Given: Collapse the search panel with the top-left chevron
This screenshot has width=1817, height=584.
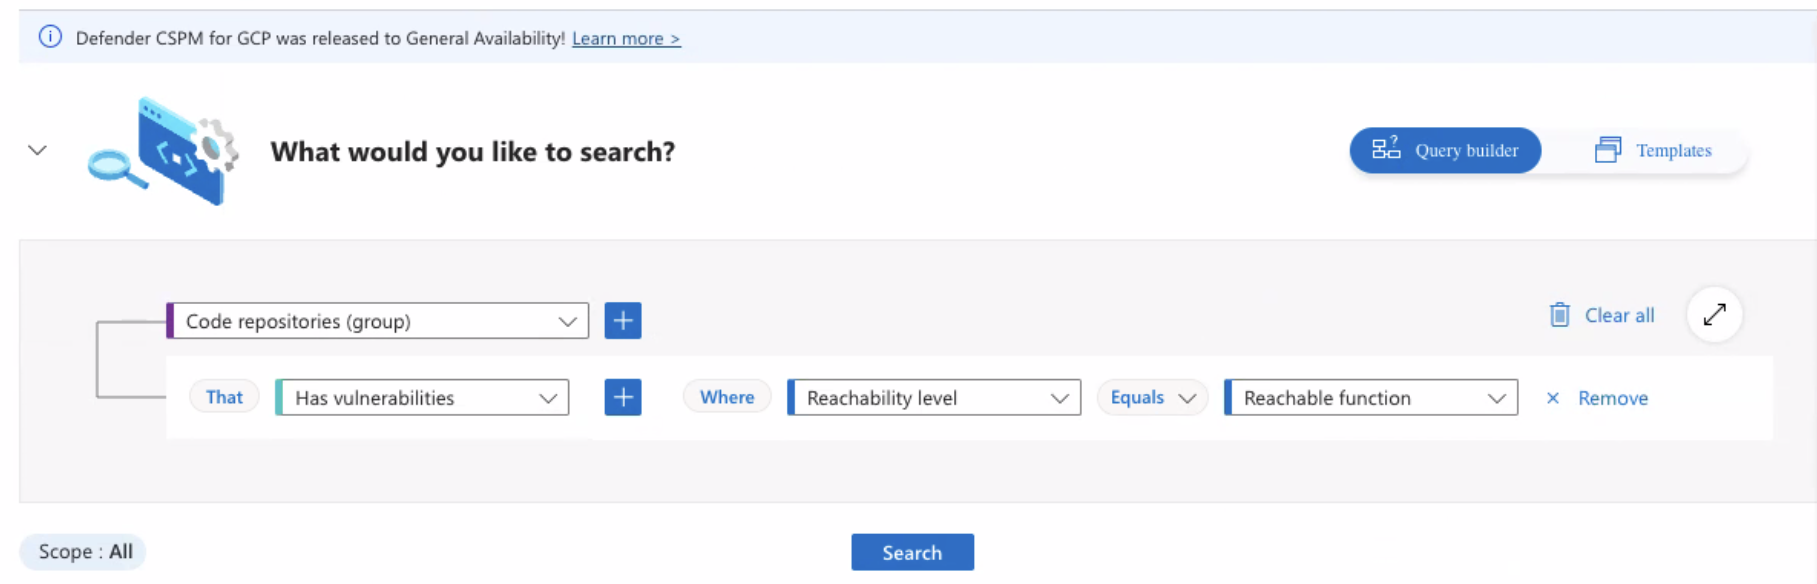Looking at the screenshot, I should click(37, 149).
